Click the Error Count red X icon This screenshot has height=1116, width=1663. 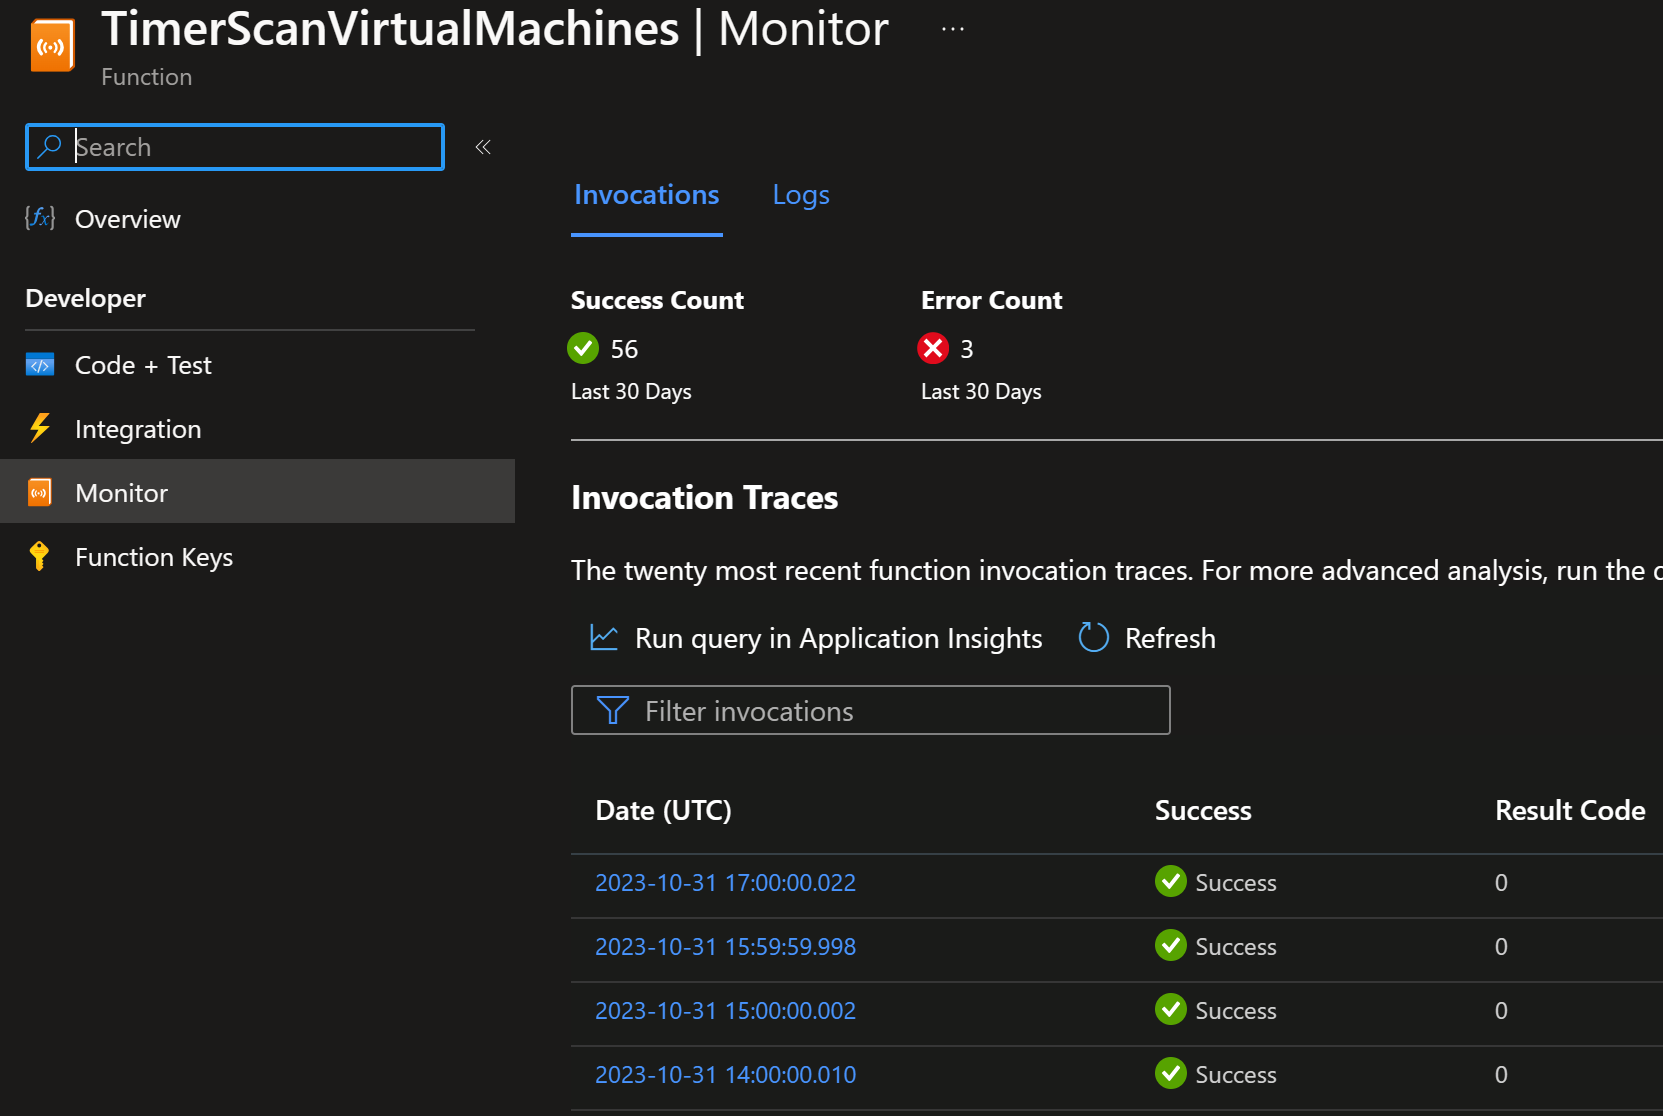933,348
